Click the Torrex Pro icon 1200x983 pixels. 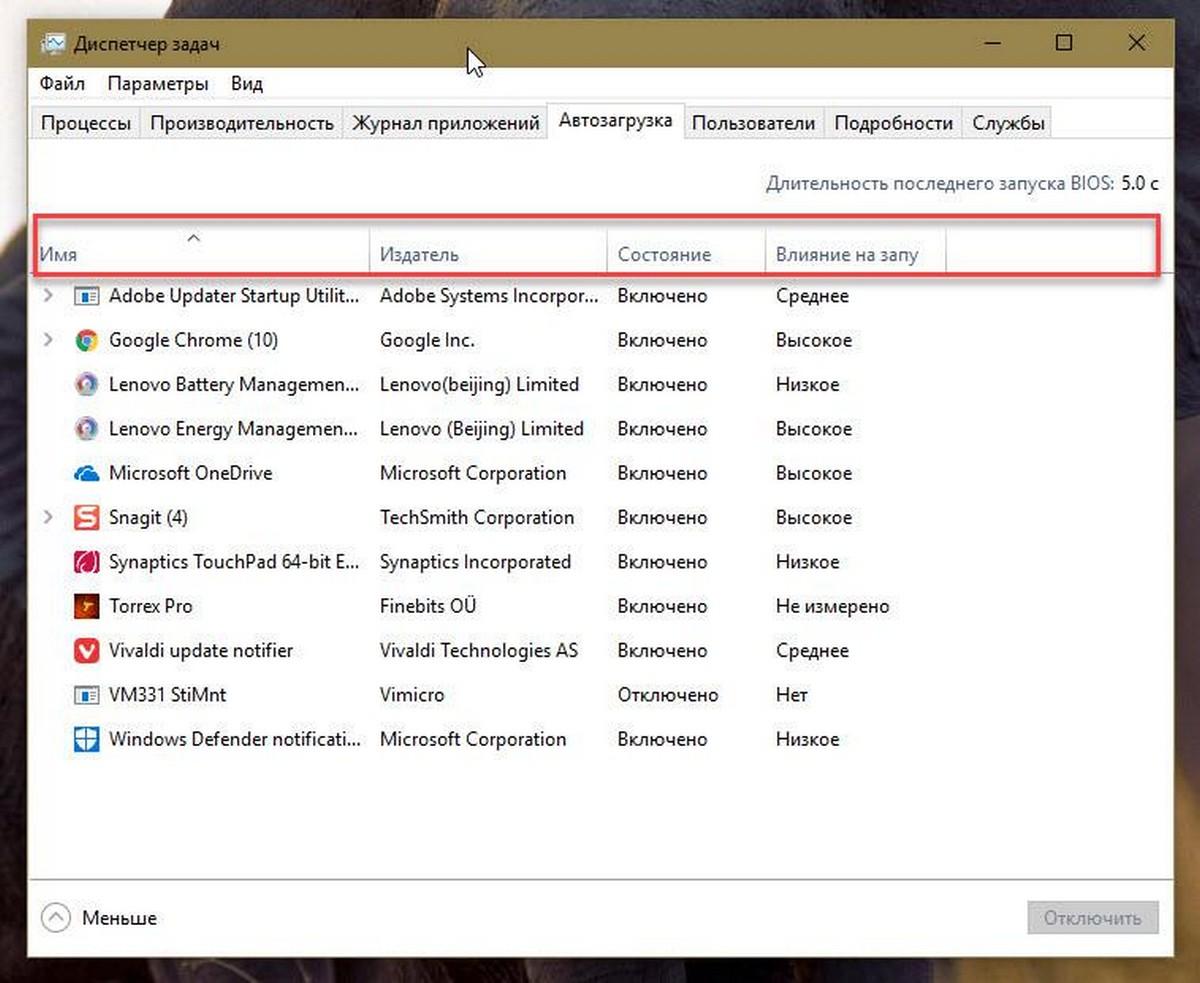[x=87, y=606]
